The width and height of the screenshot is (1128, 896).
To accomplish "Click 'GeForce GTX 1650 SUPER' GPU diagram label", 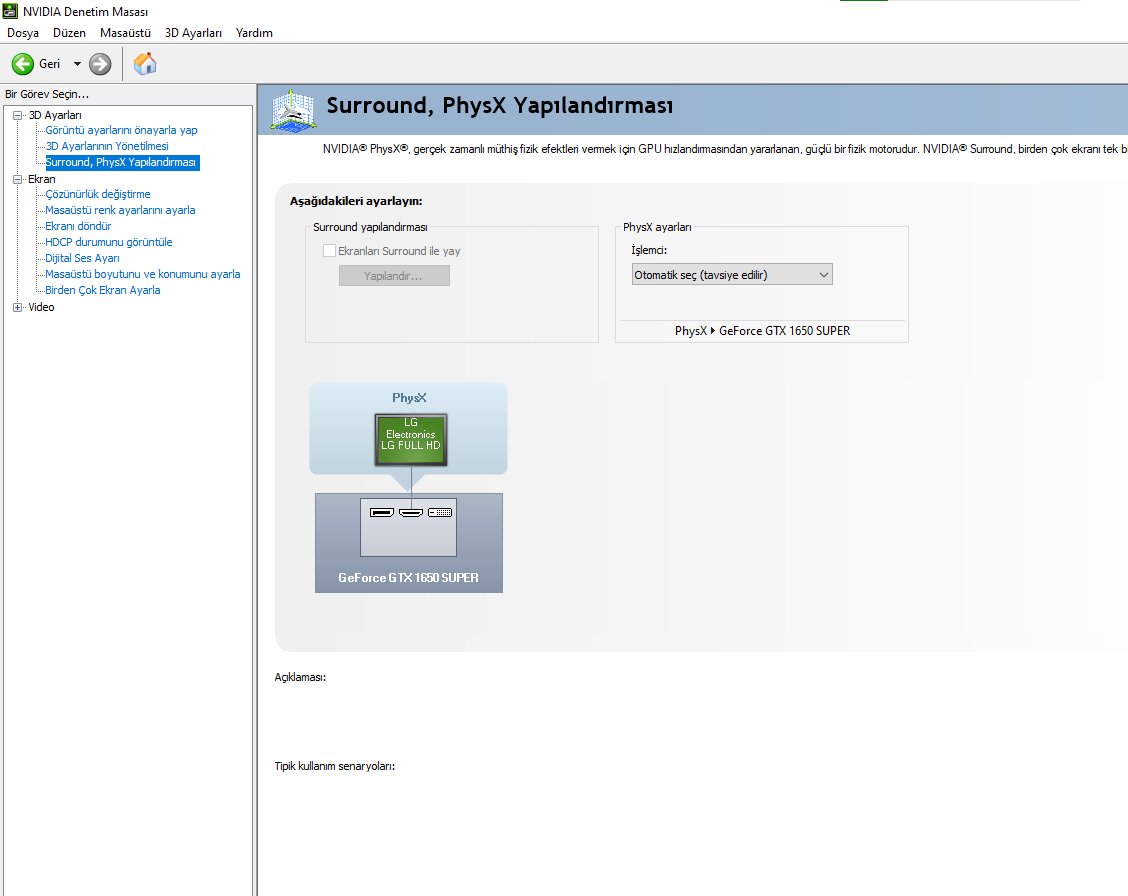I will 408,577.
